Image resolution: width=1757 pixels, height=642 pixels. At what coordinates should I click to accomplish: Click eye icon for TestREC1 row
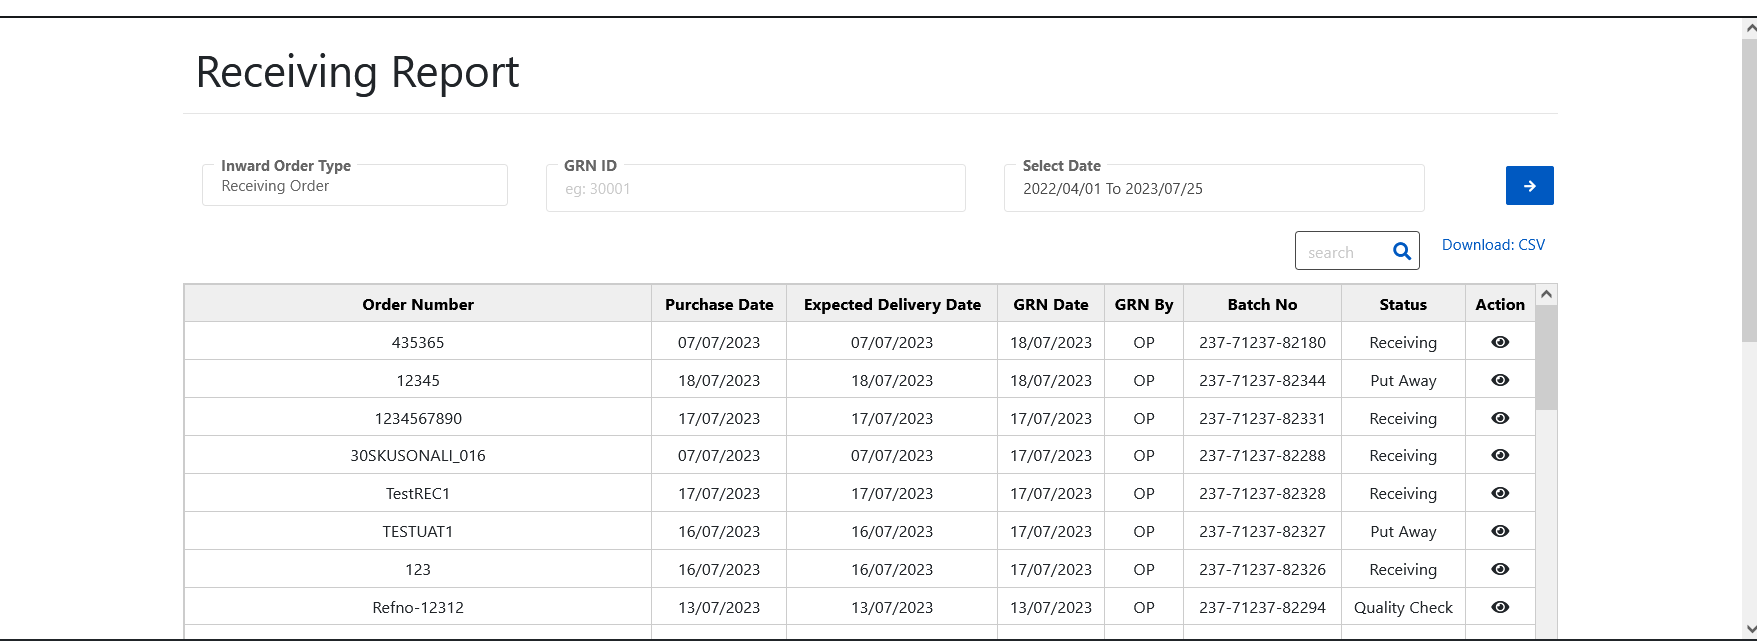pos(1499,493)
